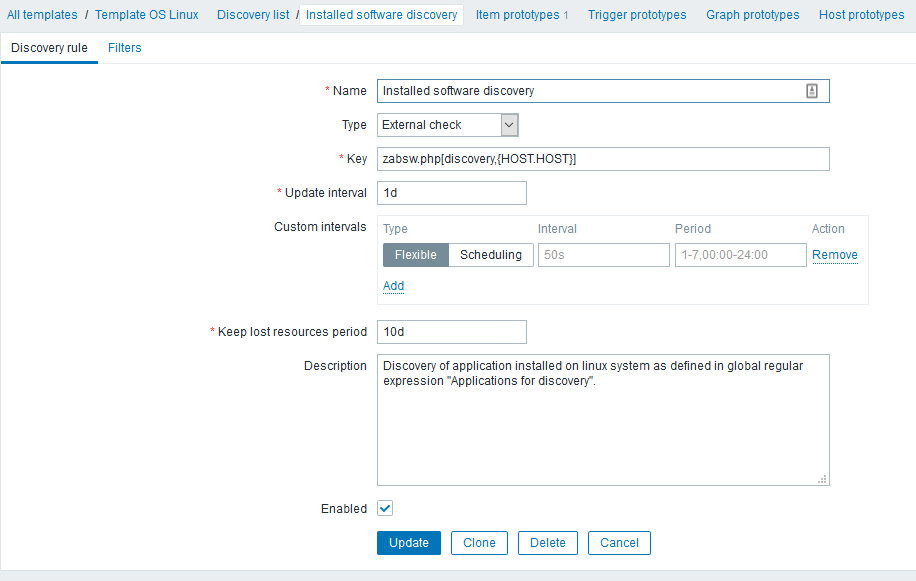The height and width of the screenshot is (581, 916).
Task: Focus the Name input field
Action: (x=603, y=91)
